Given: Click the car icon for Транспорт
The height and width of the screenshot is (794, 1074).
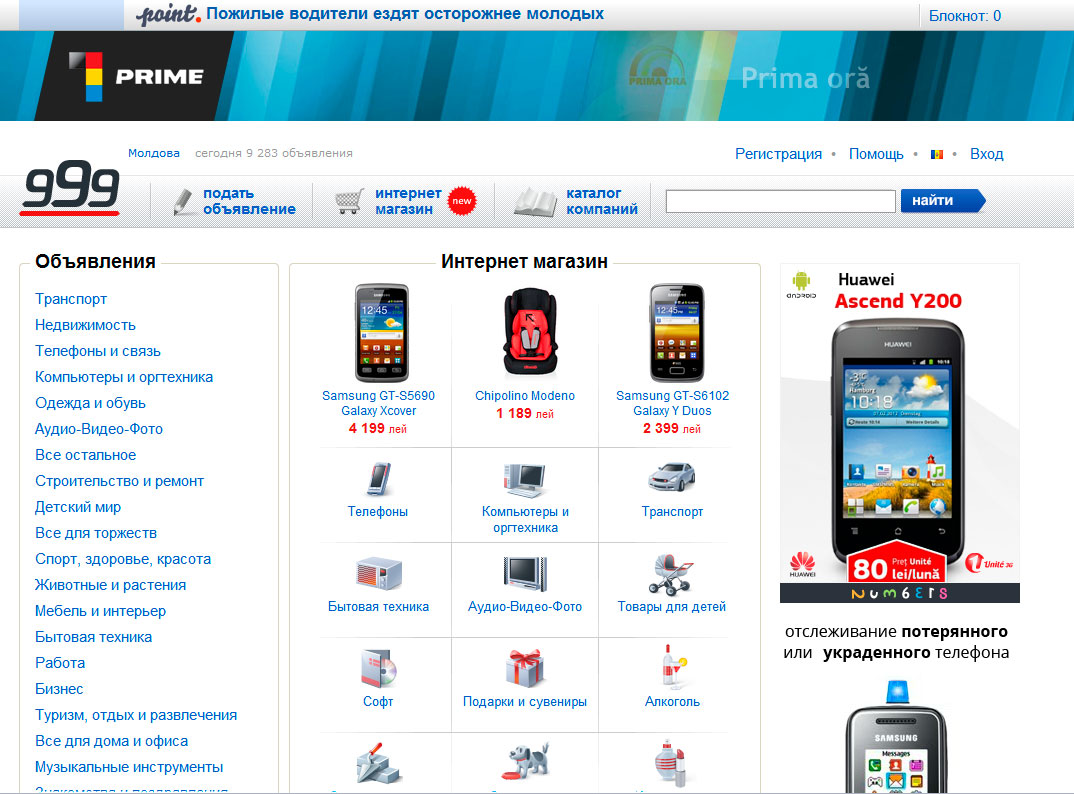Looking at the screenshot, I should pos(672,477).
